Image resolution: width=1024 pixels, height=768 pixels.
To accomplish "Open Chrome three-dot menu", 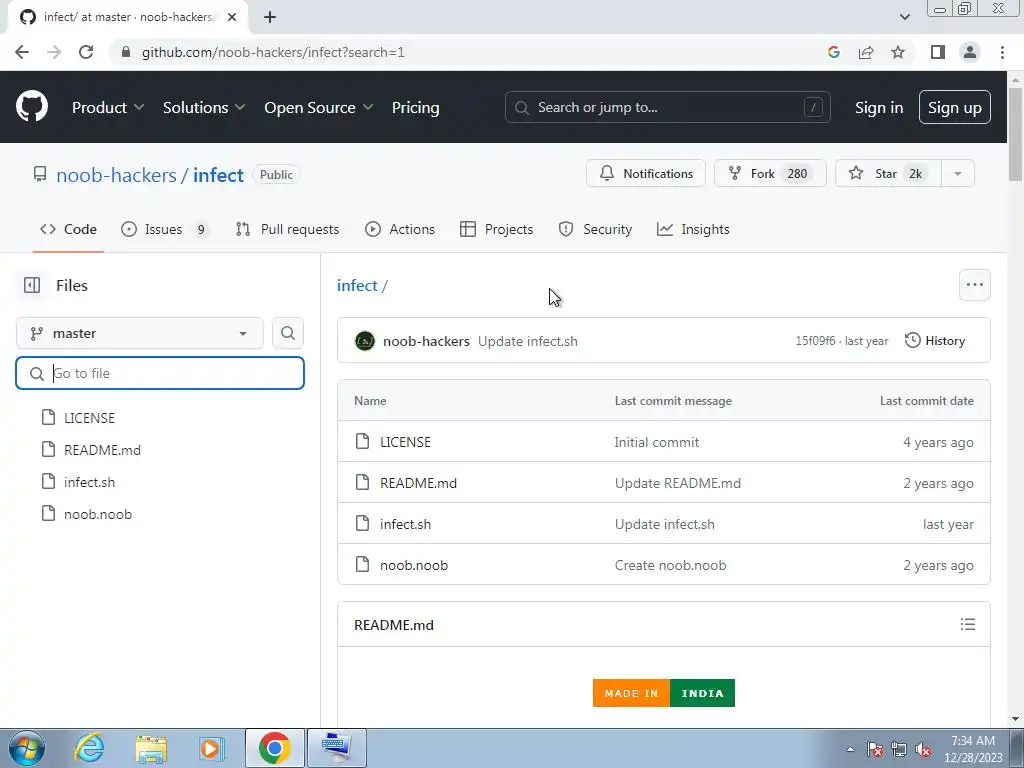I will 1002,52.
